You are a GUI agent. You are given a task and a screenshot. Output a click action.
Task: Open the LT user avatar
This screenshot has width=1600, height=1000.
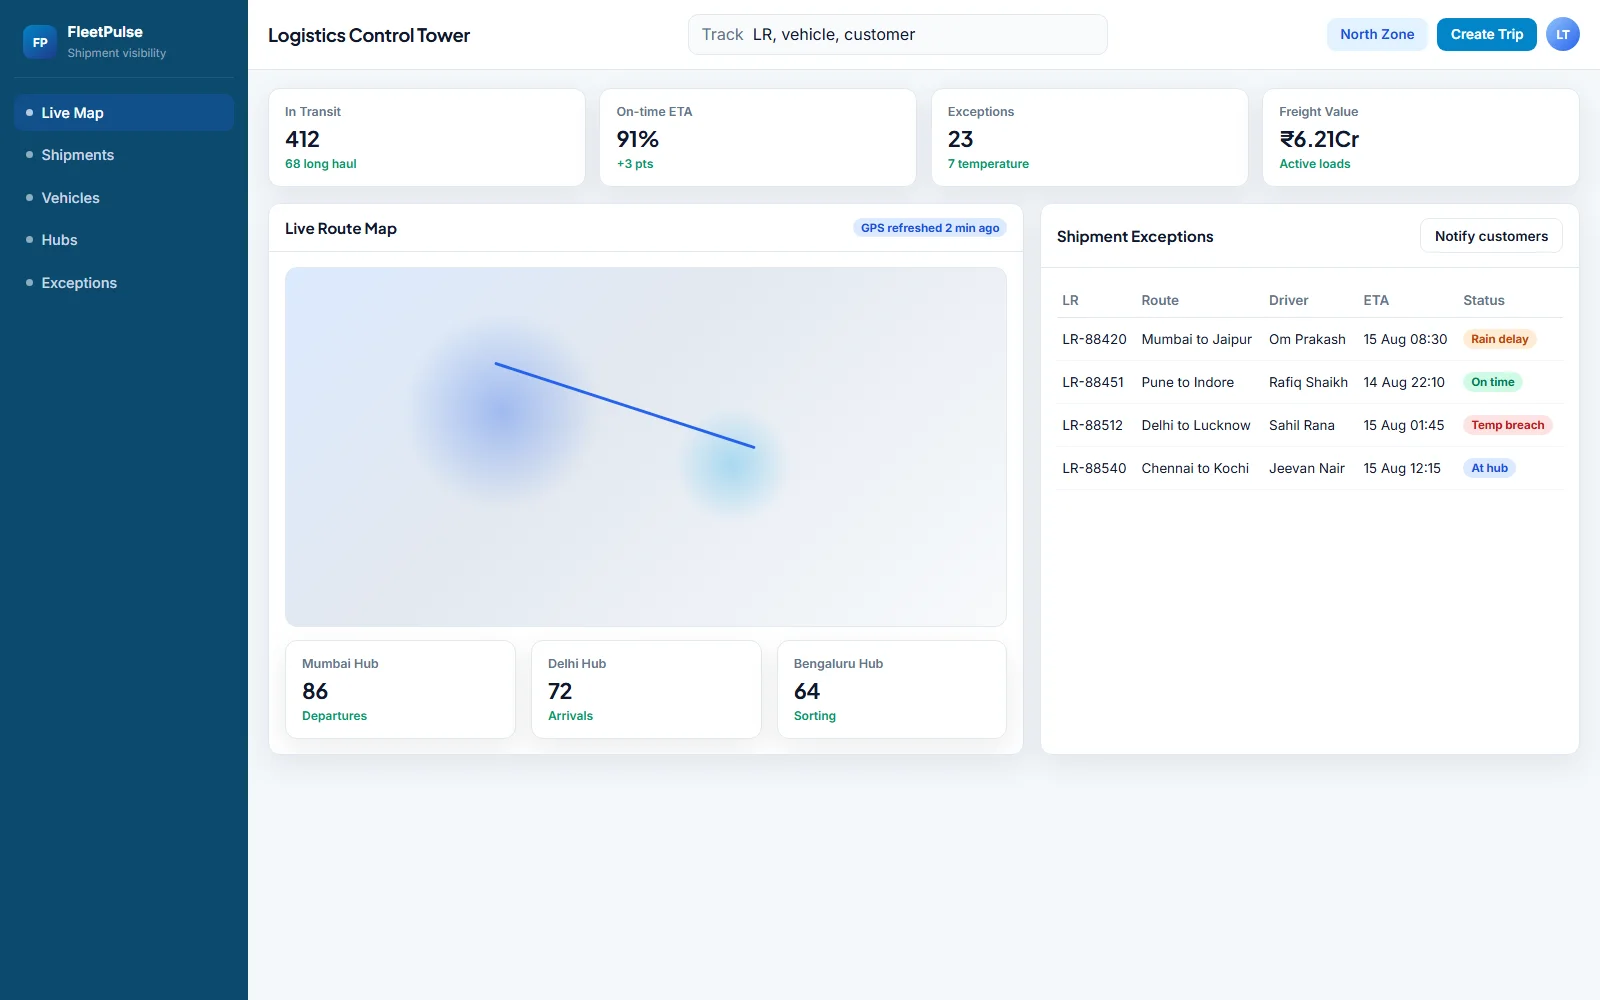pos(1563,34)
